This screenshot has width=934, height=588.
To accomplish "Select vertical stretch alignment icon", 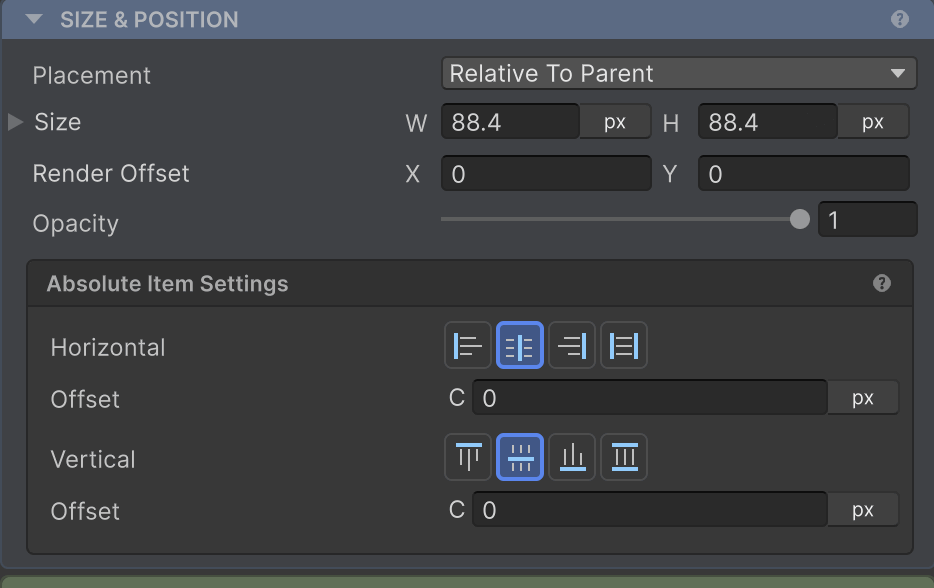I will 624,457.
